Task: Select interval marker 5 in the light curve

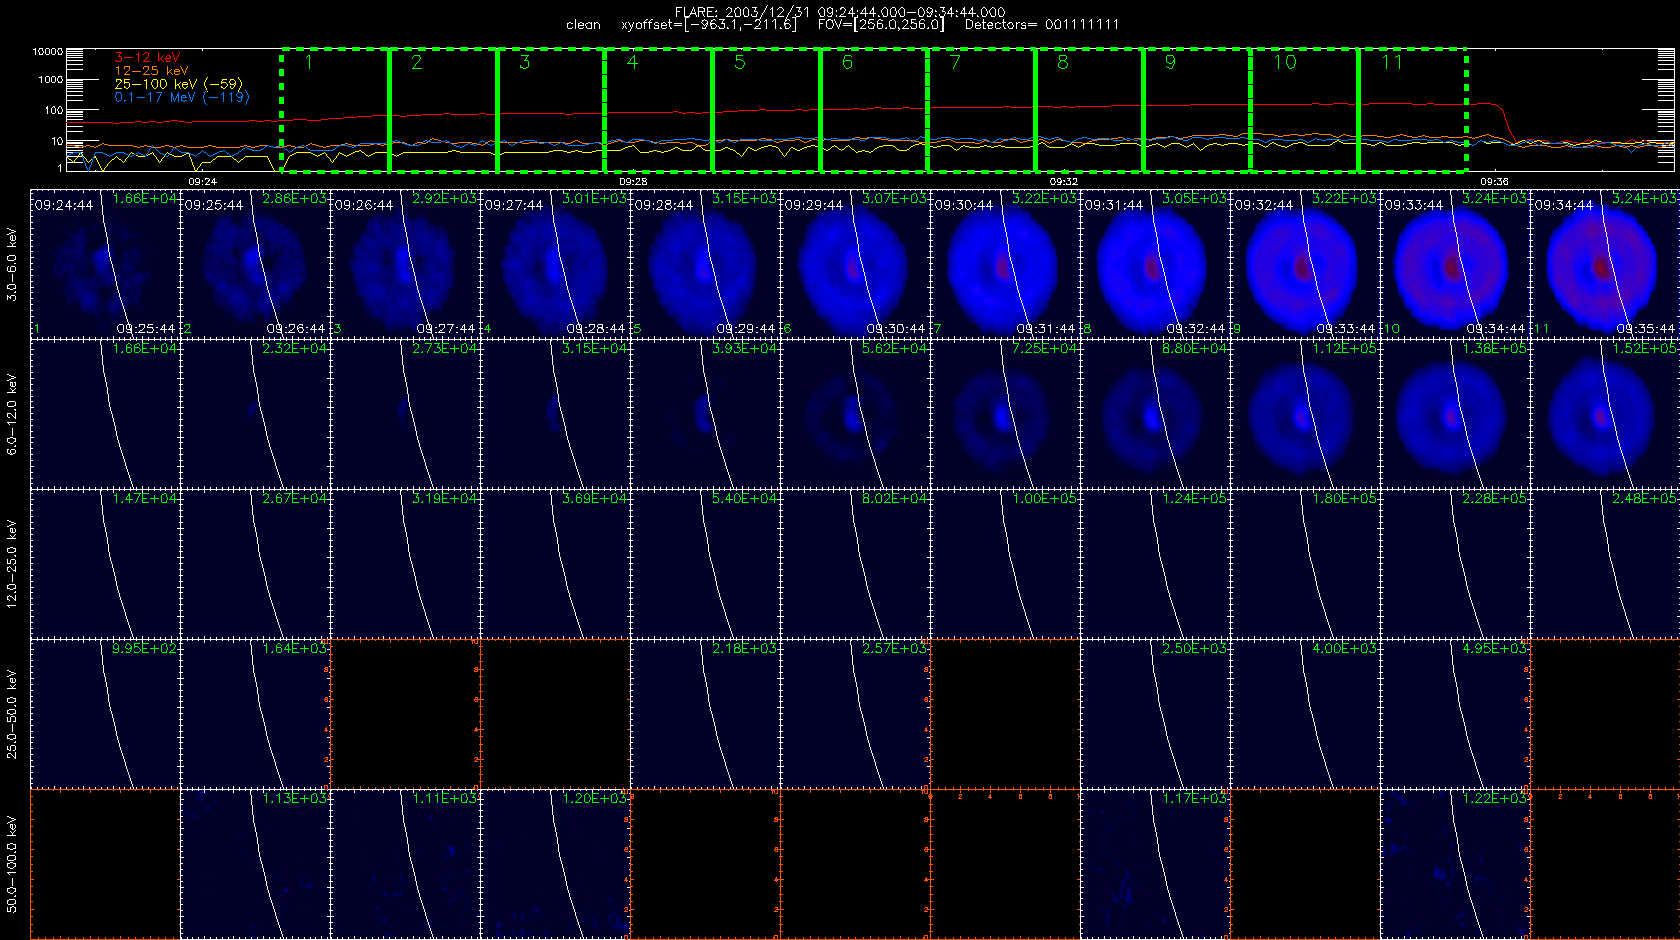Action: click(740, 63)
